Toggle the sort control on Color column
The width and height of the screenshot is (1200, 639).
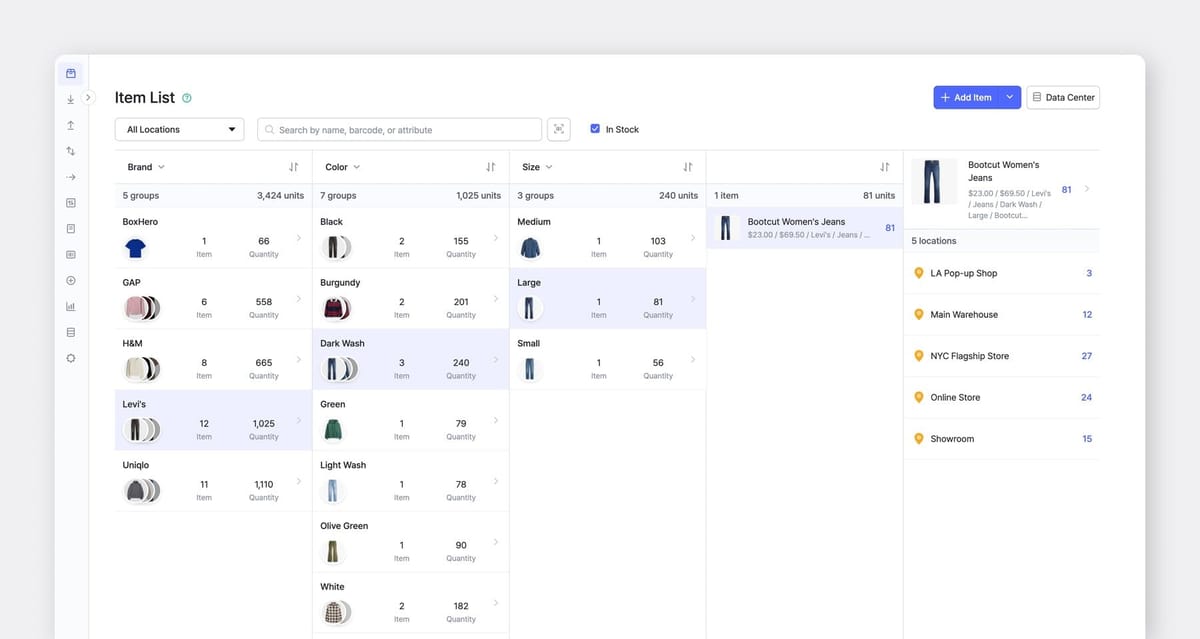click(x=488, y=166)
